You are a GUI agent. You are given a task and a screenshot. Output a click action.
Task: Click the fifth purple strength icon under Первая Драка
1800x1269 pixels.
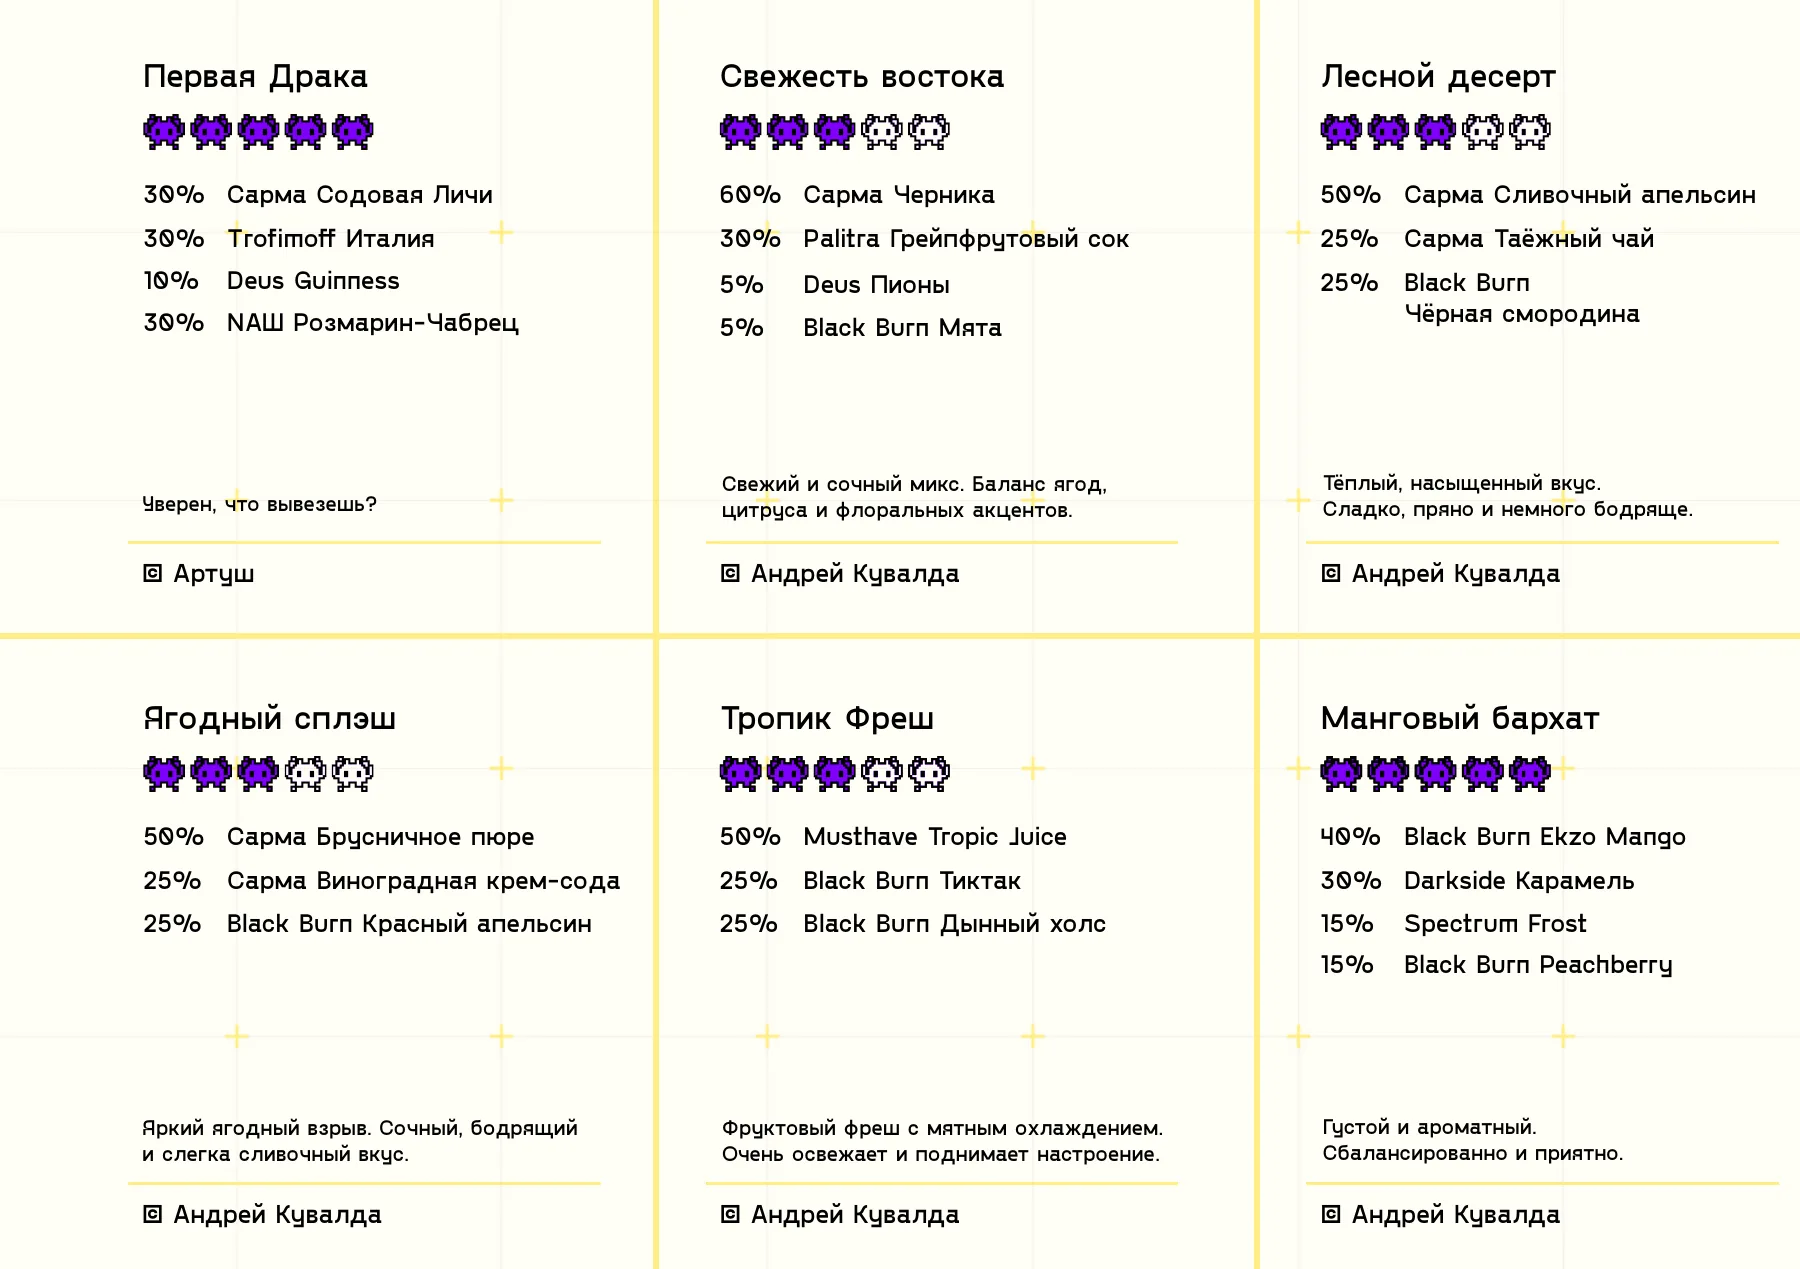353,131
